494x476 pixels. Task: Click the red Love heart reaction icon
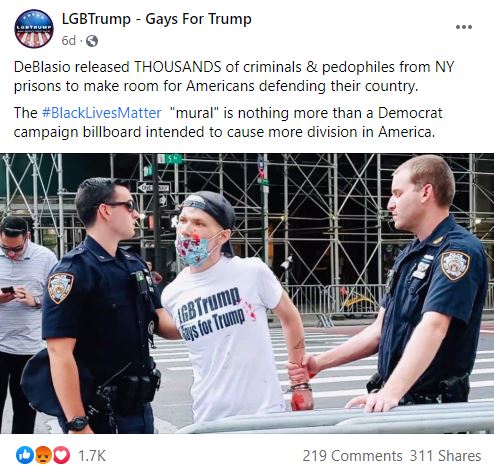click(x=61, y=455)
